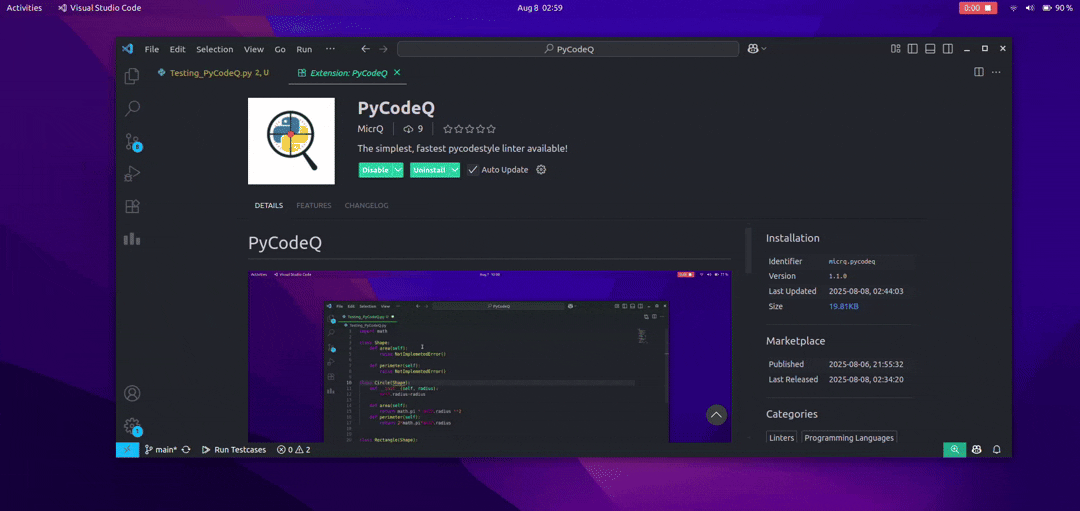Image resolution: width=1080 pixels, height=511 pixels.
Task: Click the details pane vertical scrollbar
Action: [x=748, y=249]
